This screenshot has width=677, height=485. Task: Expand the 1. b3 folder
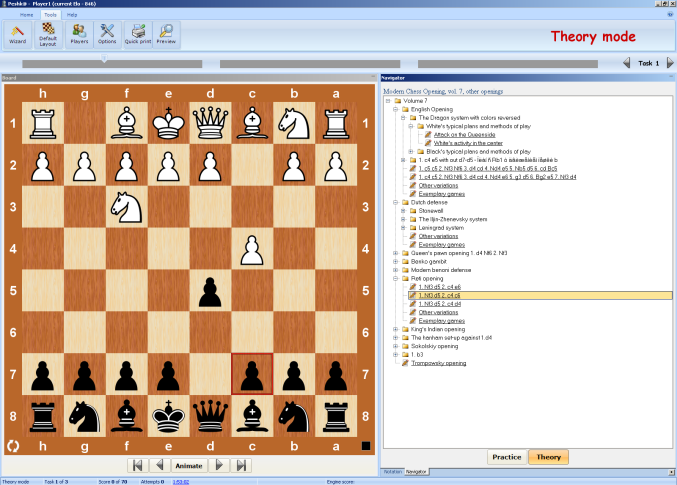(x=395, y=355)
